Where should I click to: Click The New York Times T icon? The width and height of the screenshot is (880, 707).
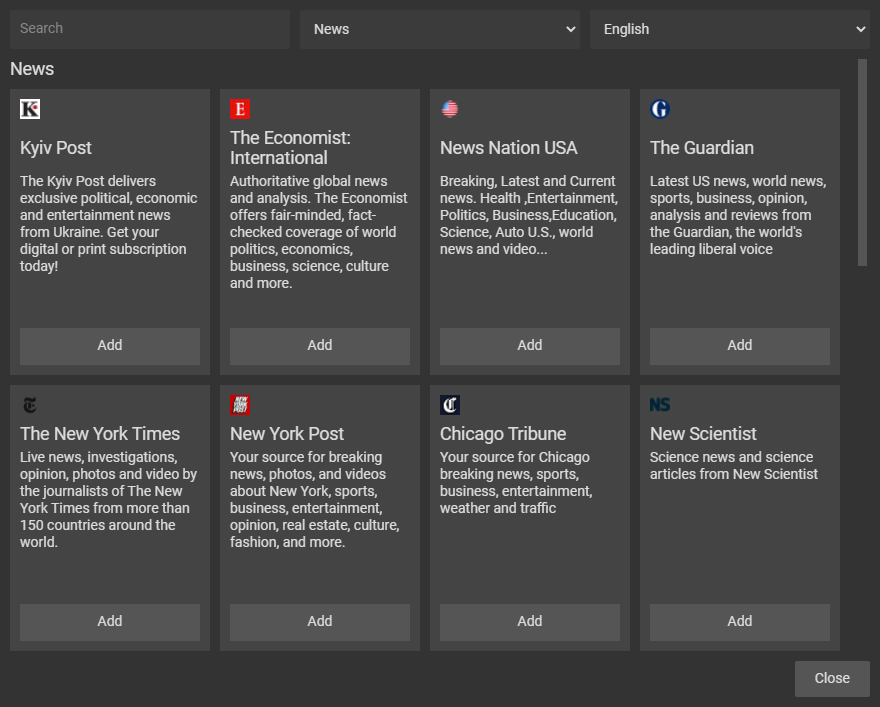click(x=30, y=405)
